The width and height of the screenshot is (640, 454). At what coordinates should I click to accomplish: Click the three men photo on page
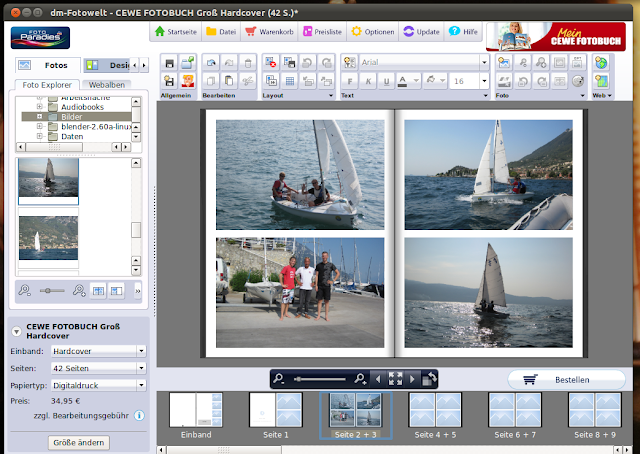click(300, 293)
